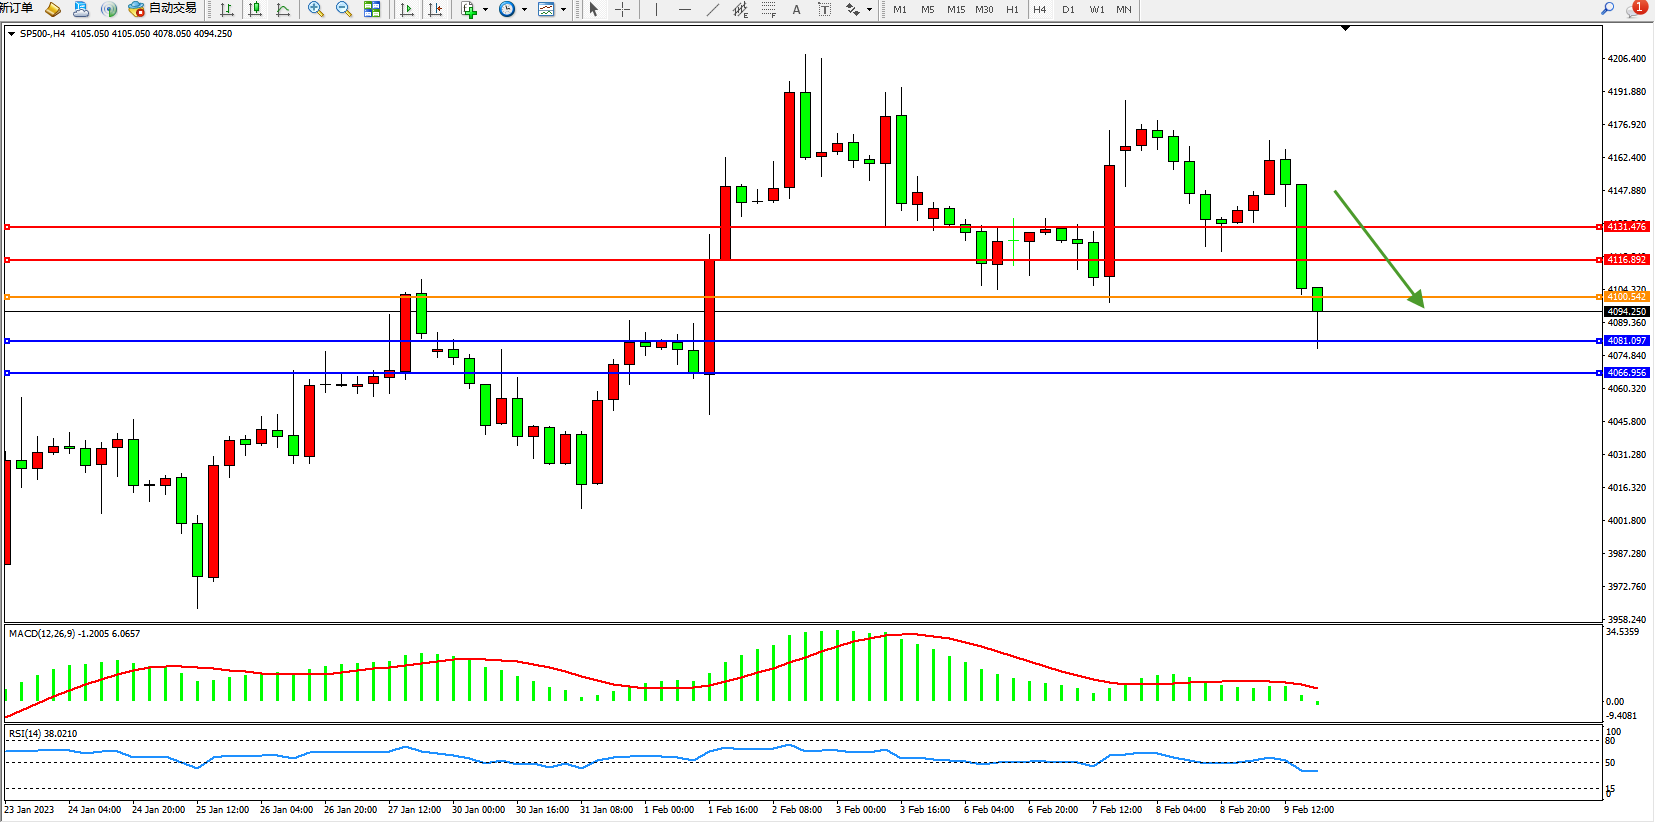Switch chart to candlestick display mode
Viewport: 1655px width, 823px height.
click(255, 9)
